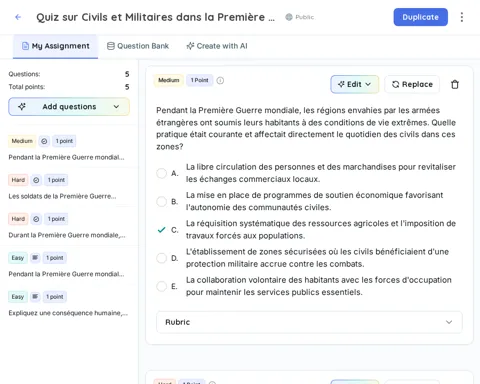This screenshot has height=384, width=480.
Task: Click first Hard tag in sidebar
Action: click(x=18, y=180)
